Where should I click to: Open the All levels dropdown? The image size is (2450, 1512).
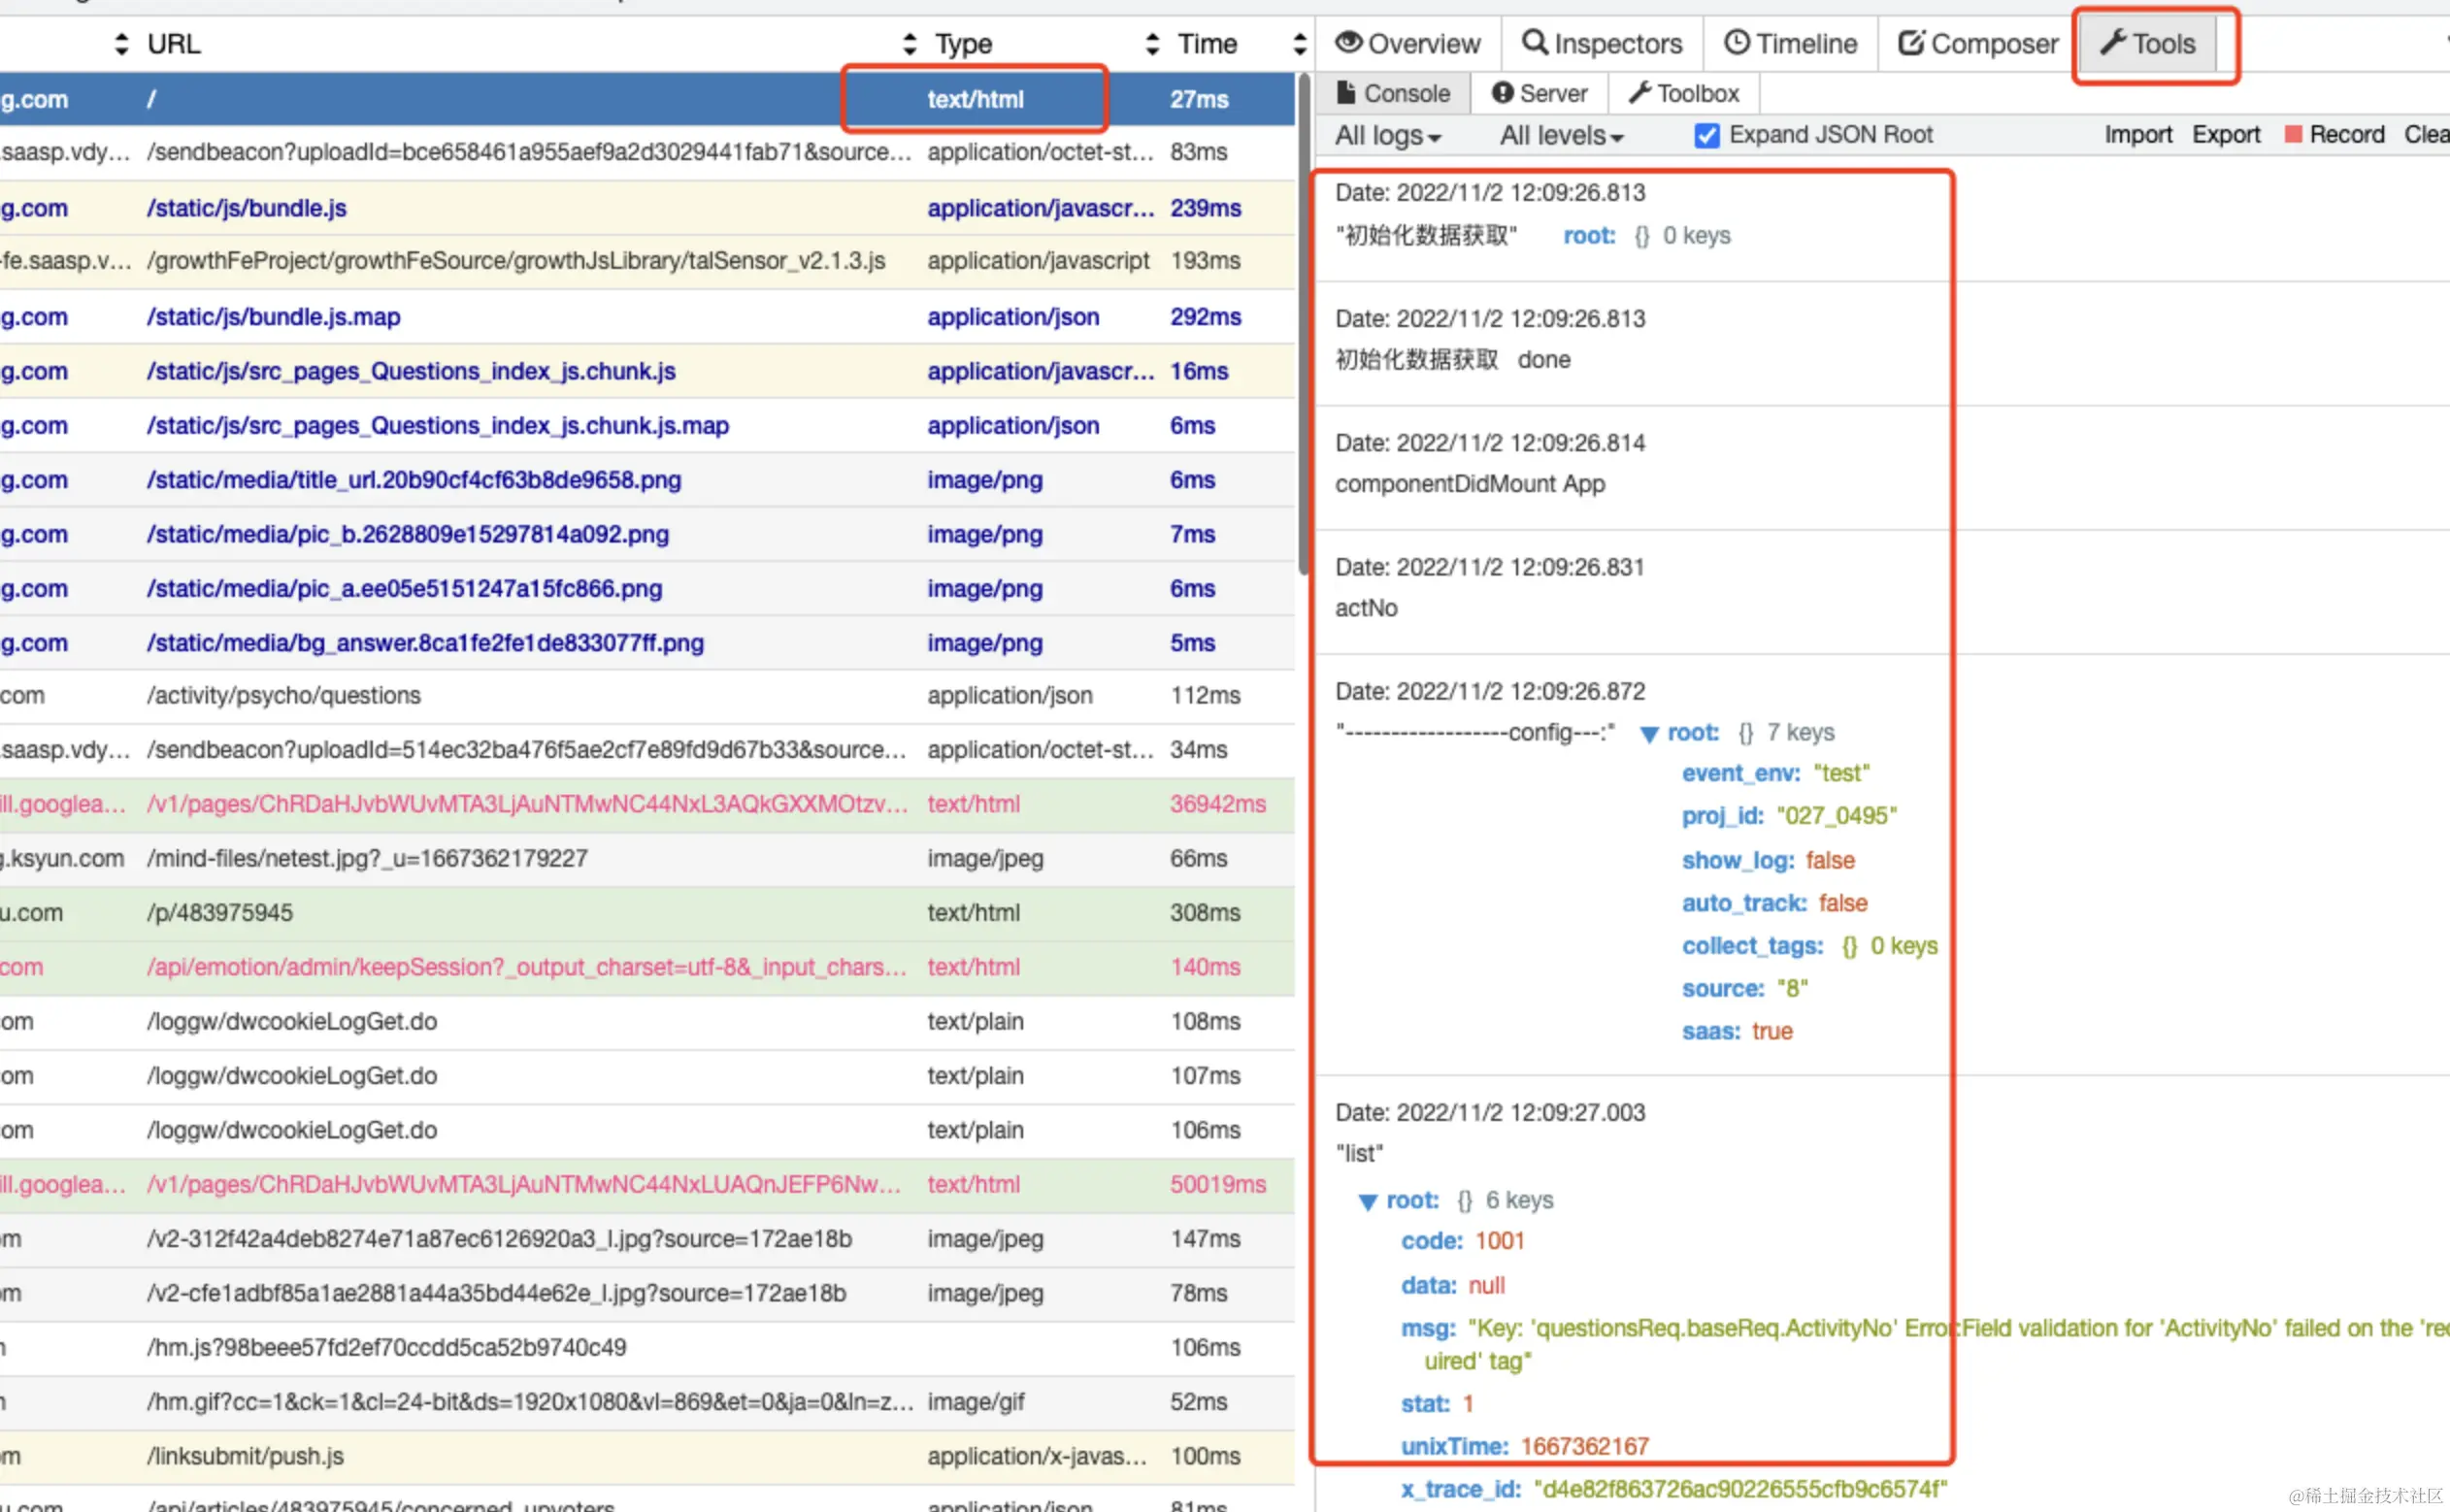pyautogui.click(x=1560, y=136)
